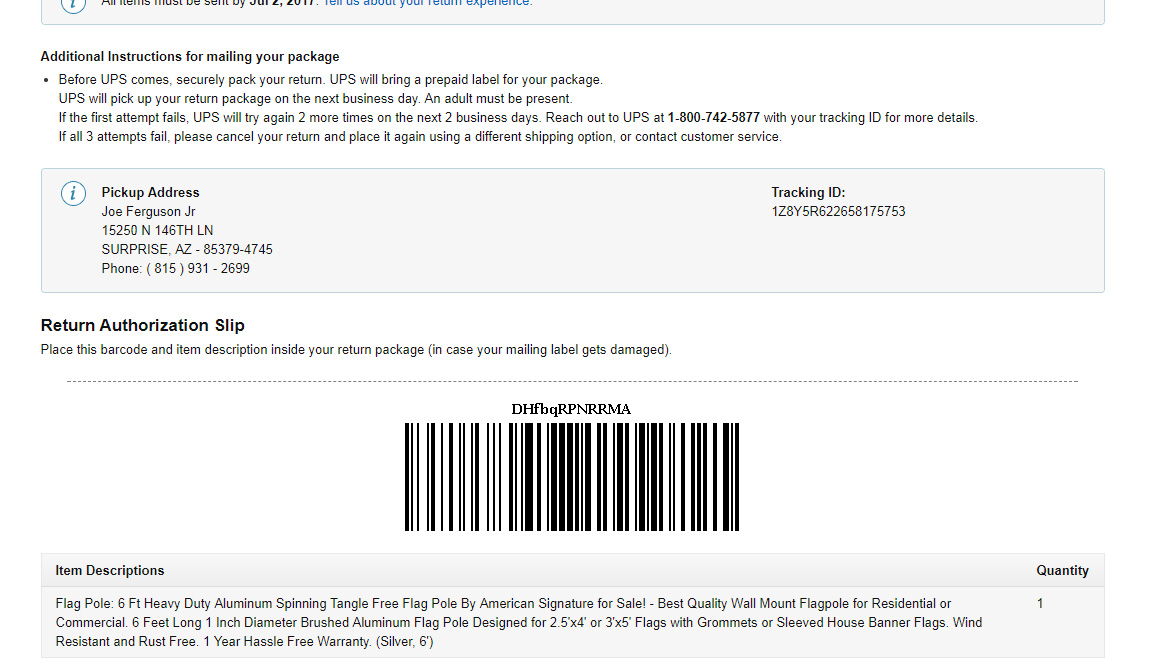This screenshot has height=670, width=1161.
Task: Click the Flag Pole item description text
Action: [x=519, y=623]
